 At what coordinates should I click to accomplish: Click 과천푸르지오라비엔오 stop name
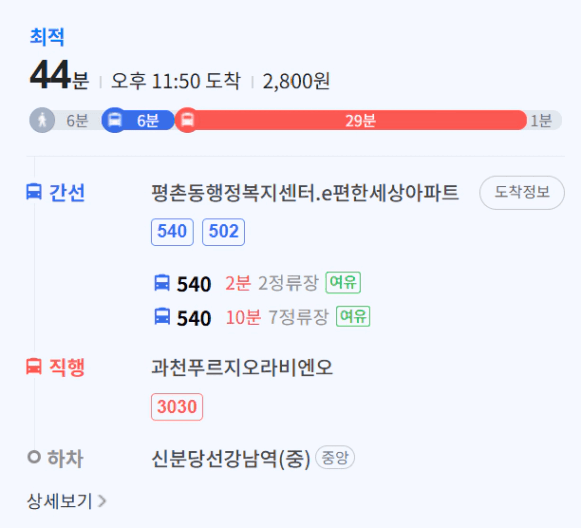point(242,367)
